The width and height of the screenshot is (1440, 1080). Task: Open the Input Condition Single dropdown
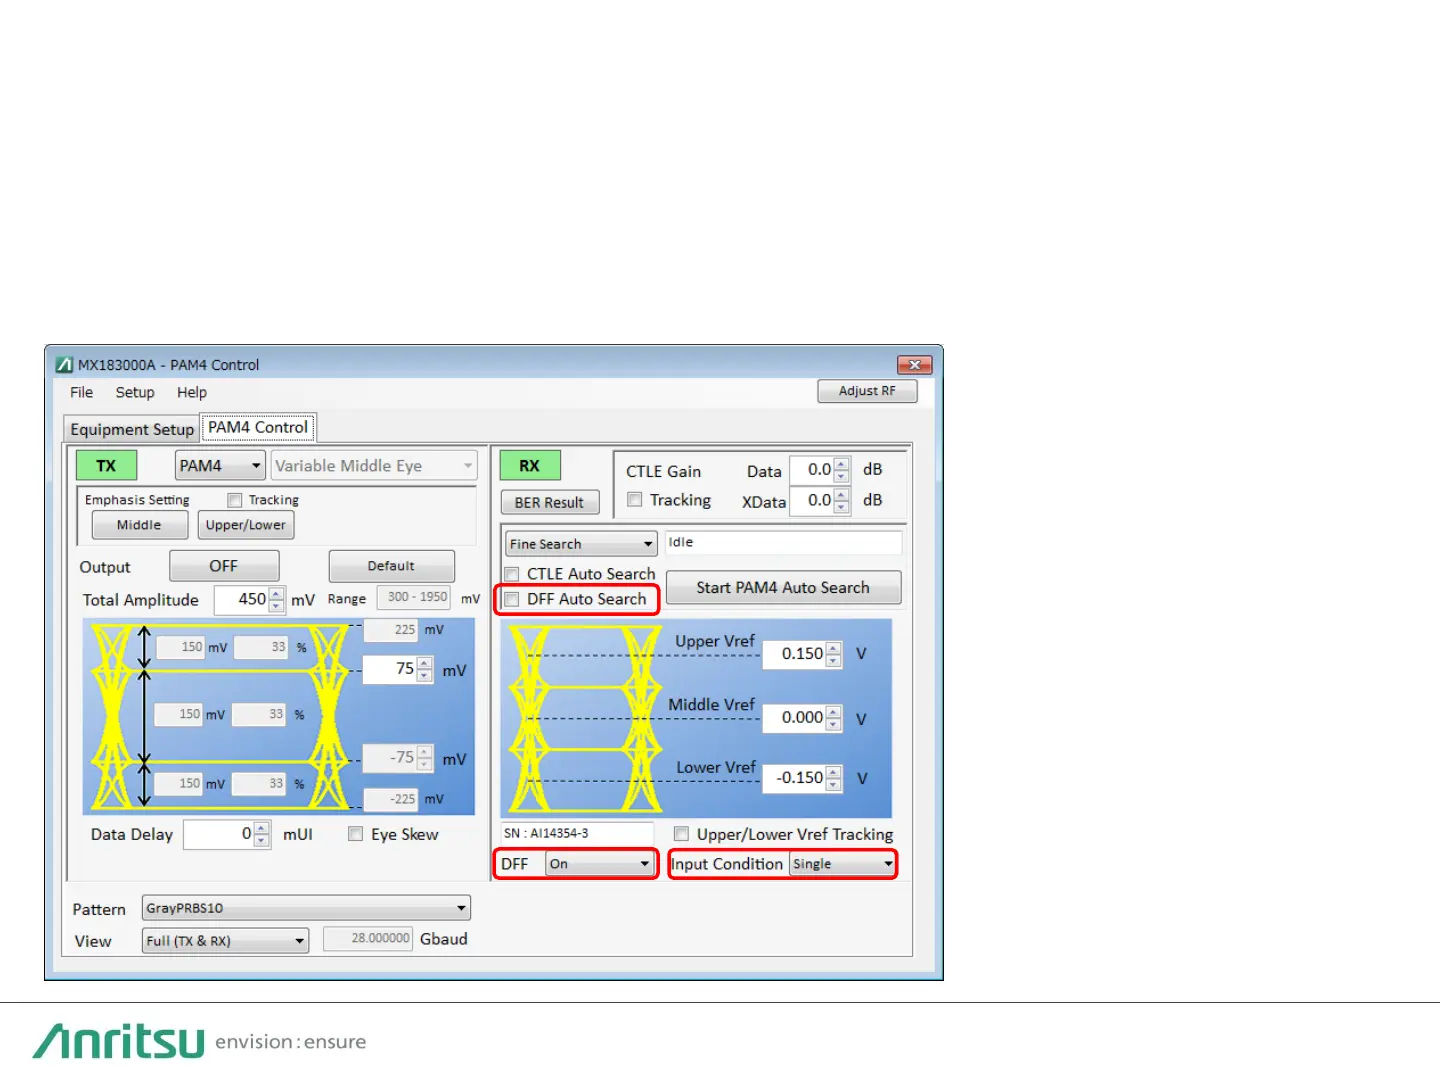pos(842,864)
